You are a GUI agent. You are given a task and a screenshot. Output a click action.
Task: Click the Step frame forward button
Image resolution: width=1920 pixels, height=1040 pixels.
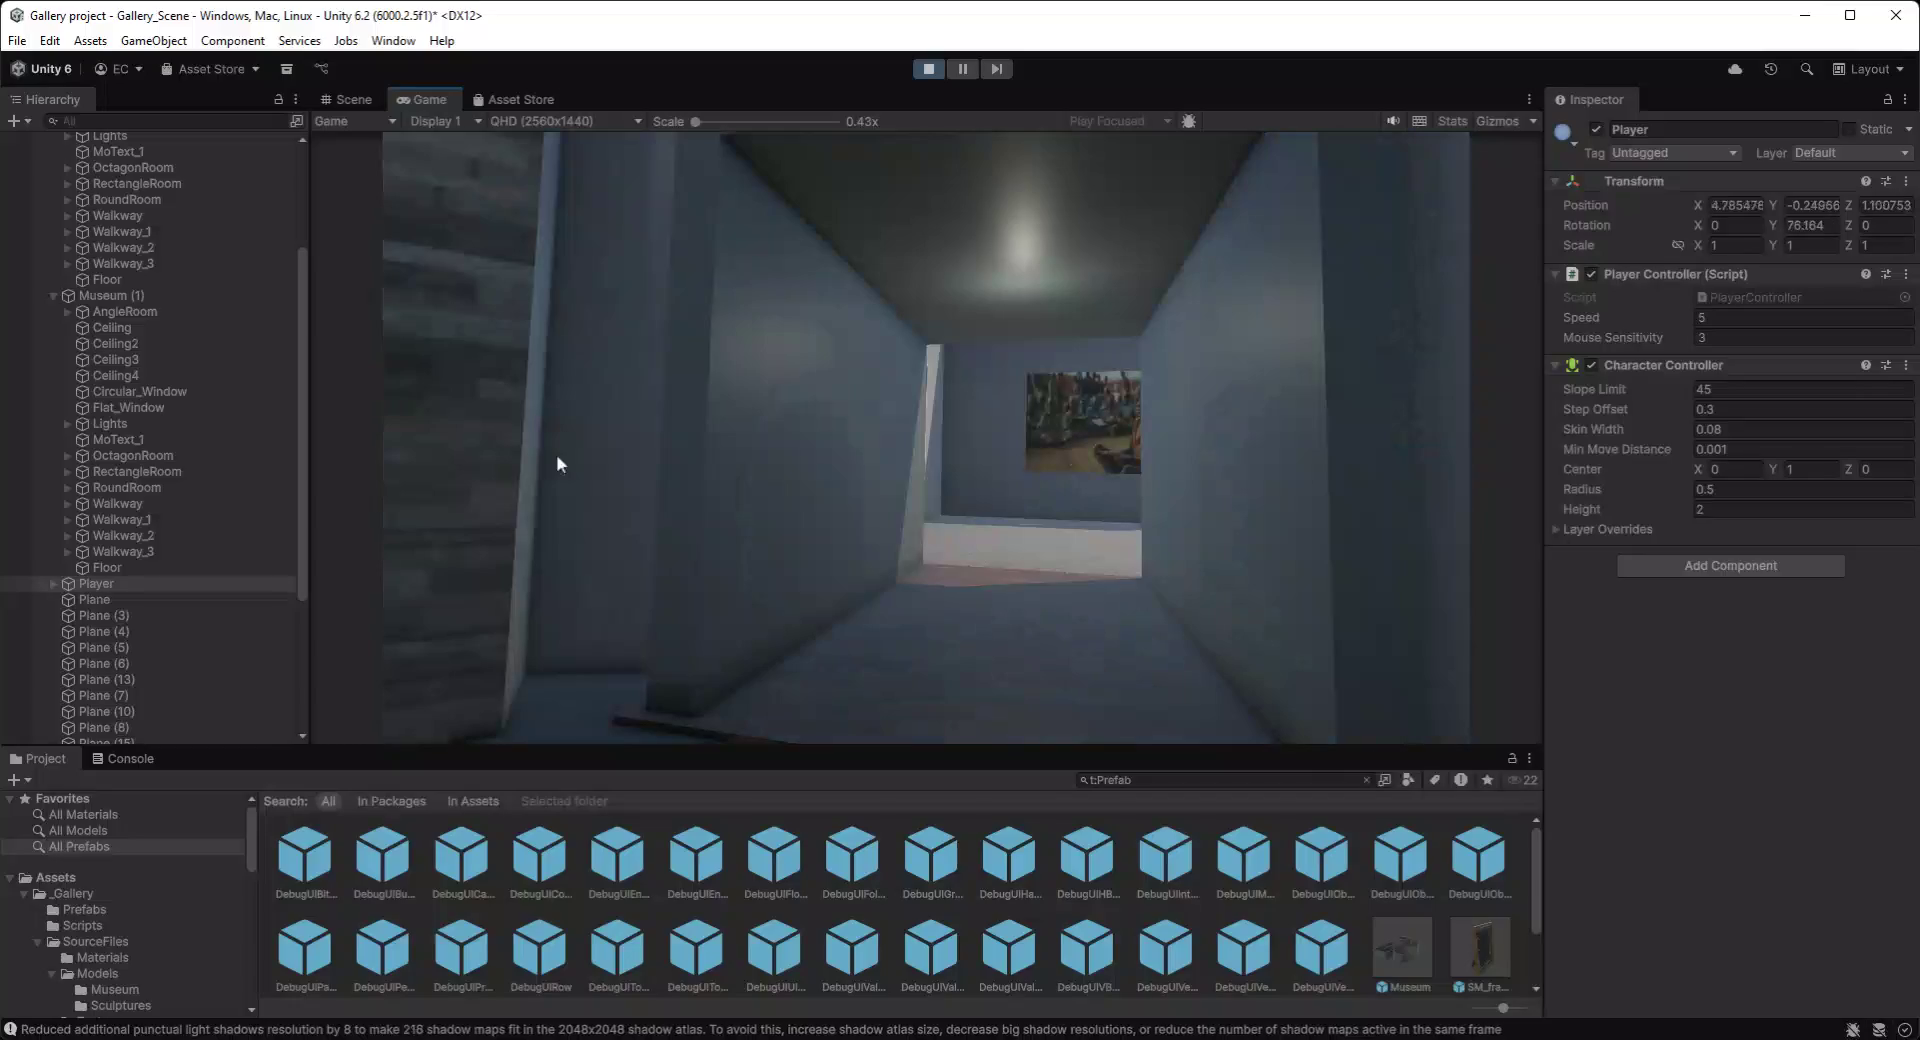(996, 69)
